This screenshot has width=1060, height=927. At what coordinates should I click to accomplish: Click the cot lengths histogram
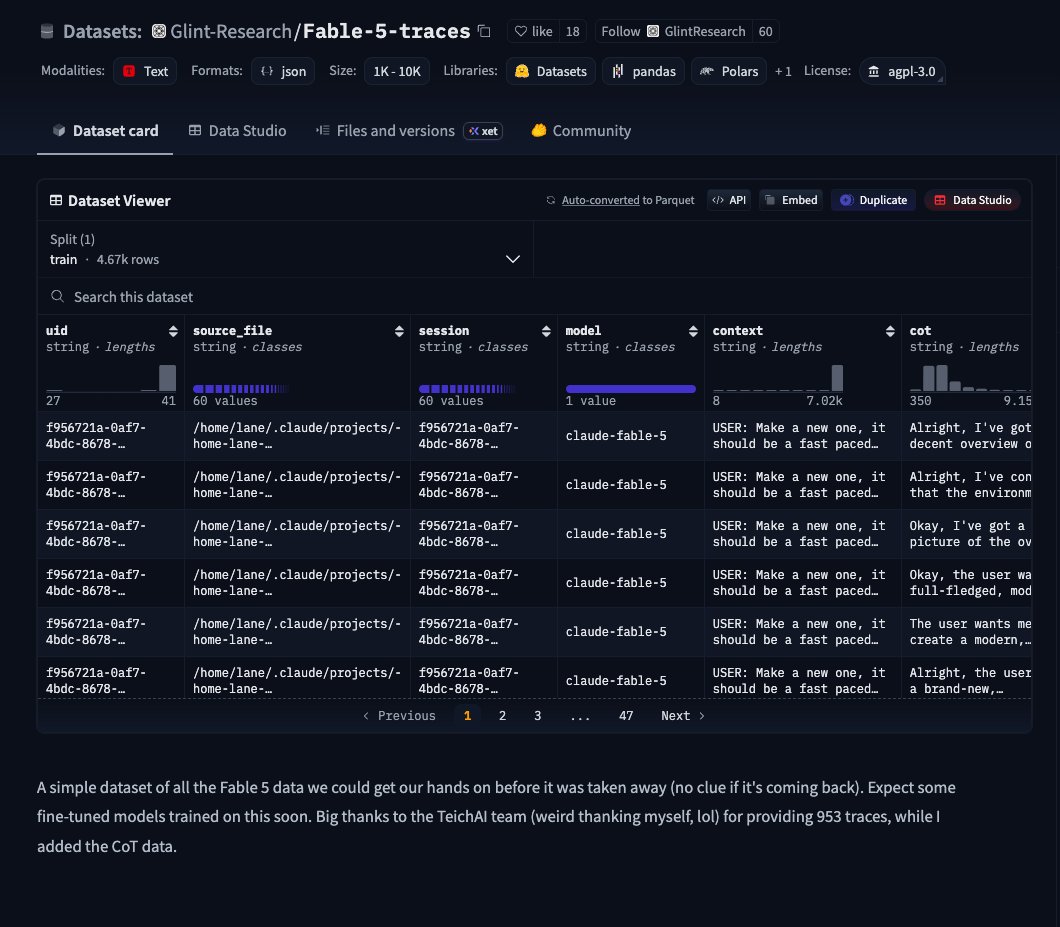(970, 378)
